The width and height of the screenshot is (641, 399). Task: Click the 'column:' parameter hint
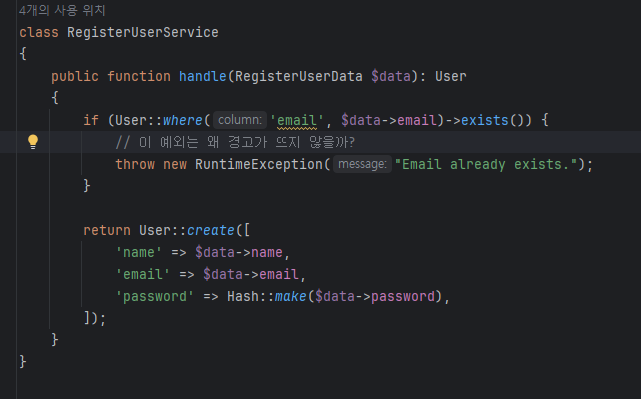coord(240,120)
